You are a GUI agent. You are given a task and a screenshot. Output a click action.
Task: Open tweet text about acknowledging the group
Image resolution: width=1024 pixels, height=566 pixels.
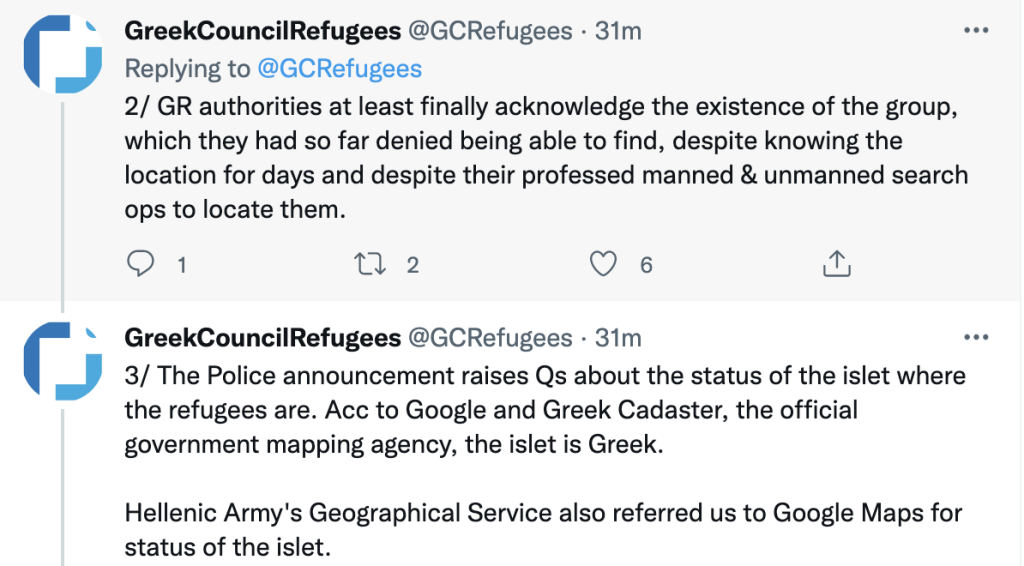pyautogui.click(x=546, y=158)
